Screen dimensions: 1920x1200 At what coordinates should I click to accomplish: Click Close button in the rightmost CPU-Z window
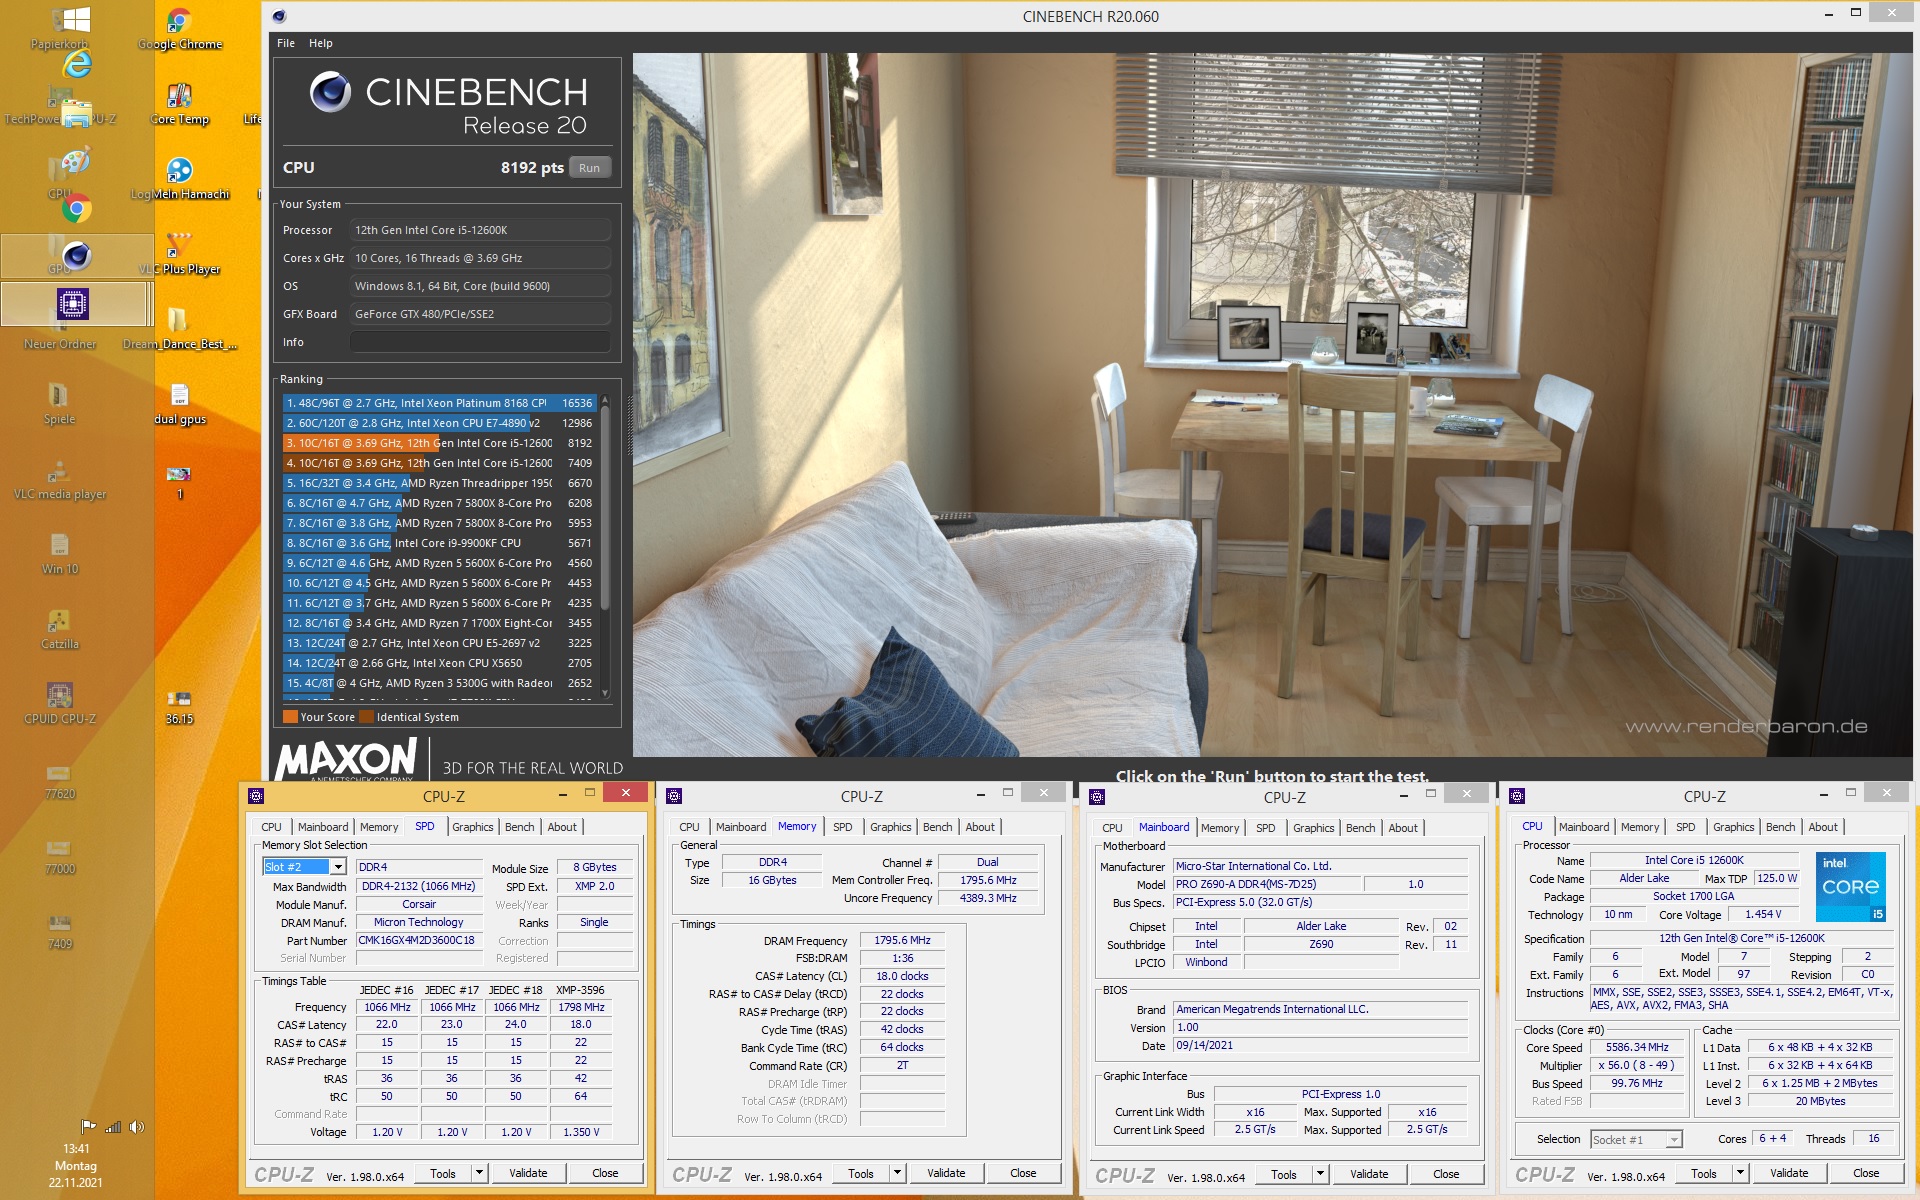pyautogui.click(x=1866, y=1173)
